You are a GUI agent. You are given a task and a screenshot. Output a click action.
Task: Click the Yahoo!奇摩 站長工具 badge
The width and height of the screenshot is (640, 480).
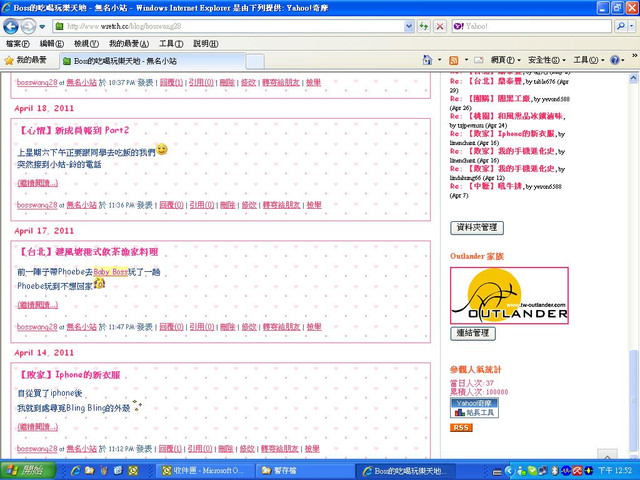click(x=474, y=408)
